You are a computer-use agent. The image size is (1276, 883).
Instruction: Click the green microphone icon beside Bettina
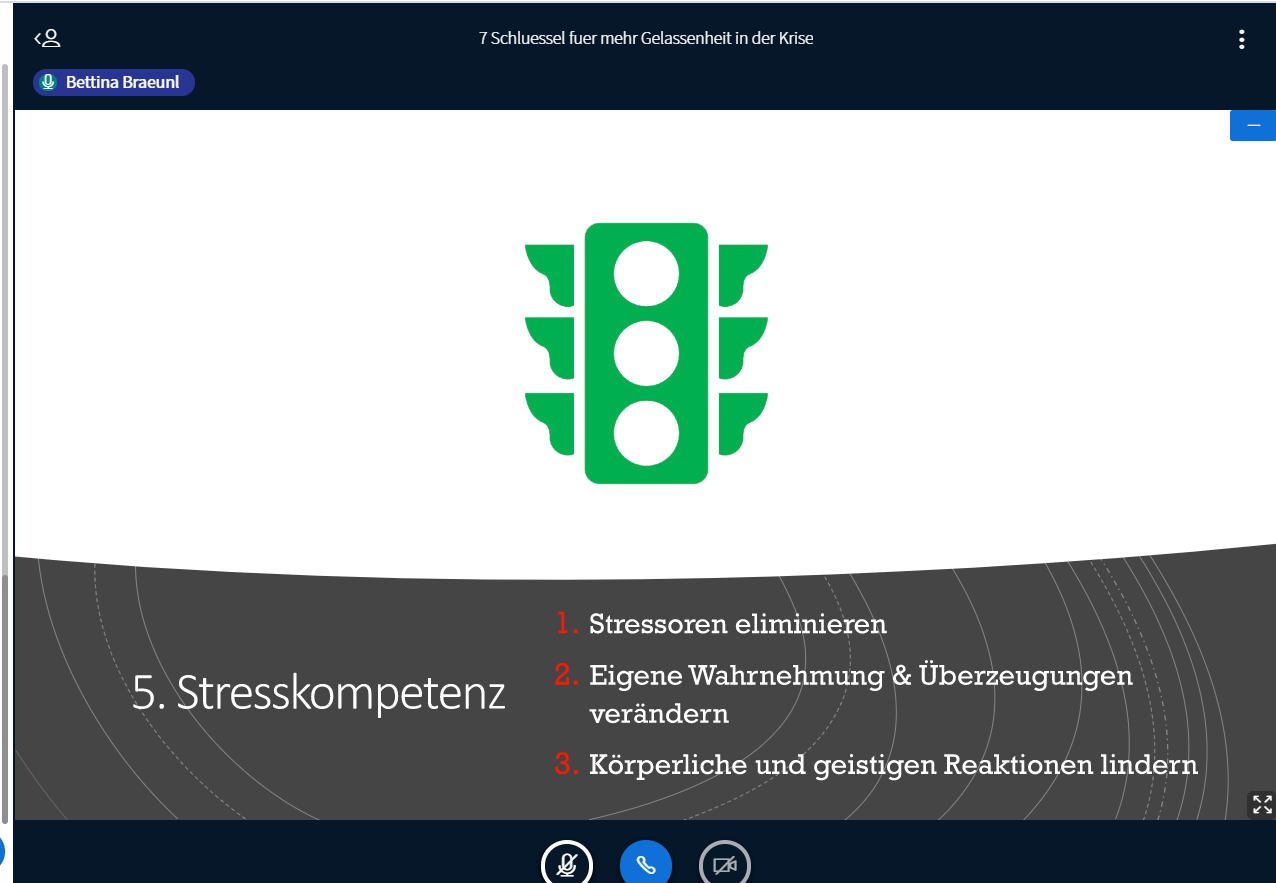tap(48, 83)
